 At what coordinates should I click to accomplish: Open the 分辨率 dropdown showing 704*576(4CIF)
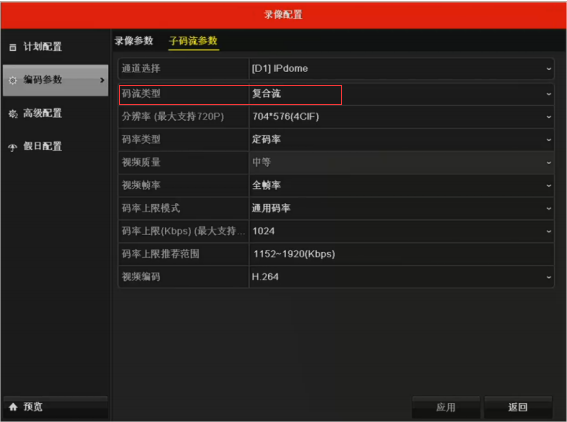[401, 117]
